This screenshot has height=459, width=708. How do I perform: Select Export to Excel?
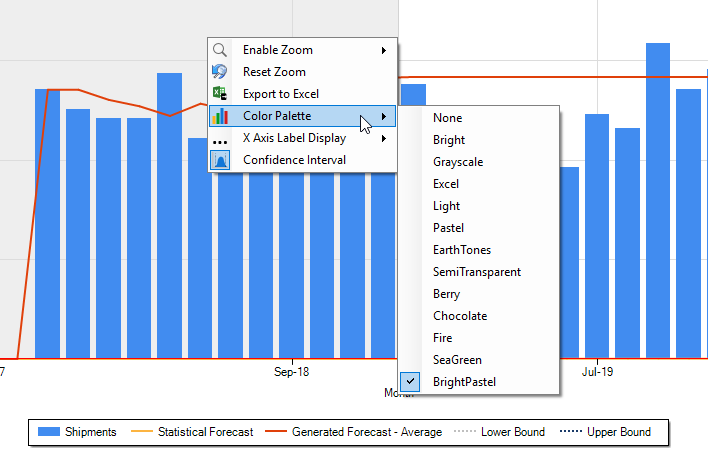pyautogui.click(x=302, y=94)
